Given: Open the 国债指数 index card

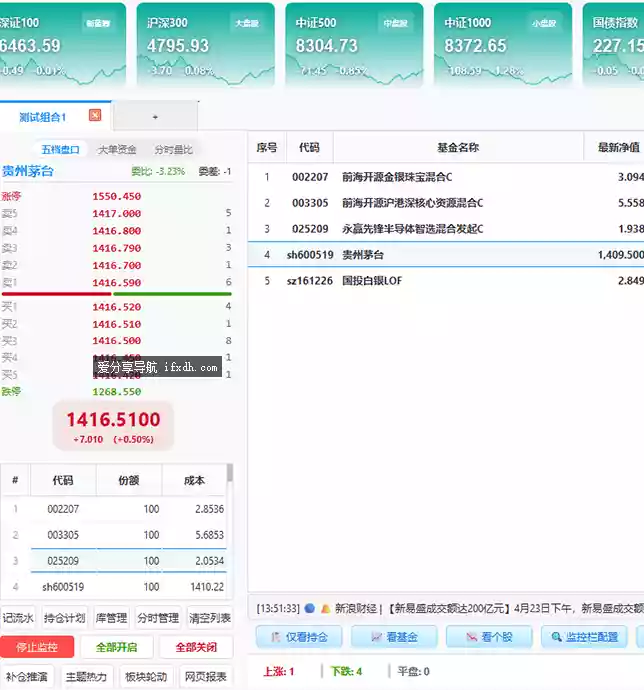Looking at the screenshot, I should click(x=614, y=44).
